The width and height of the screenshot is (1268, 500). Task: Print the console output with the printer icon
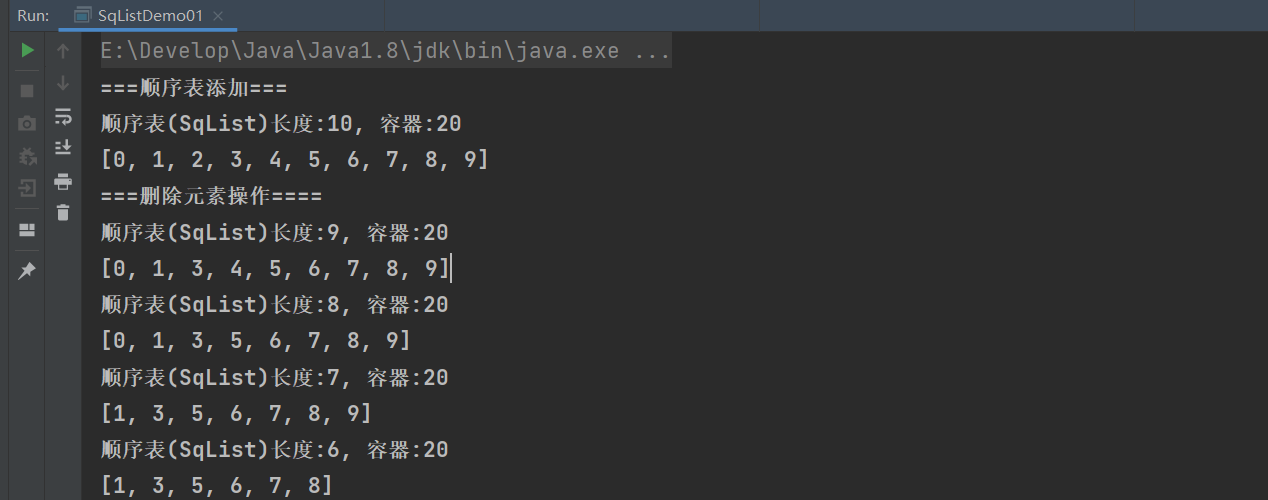63,181
